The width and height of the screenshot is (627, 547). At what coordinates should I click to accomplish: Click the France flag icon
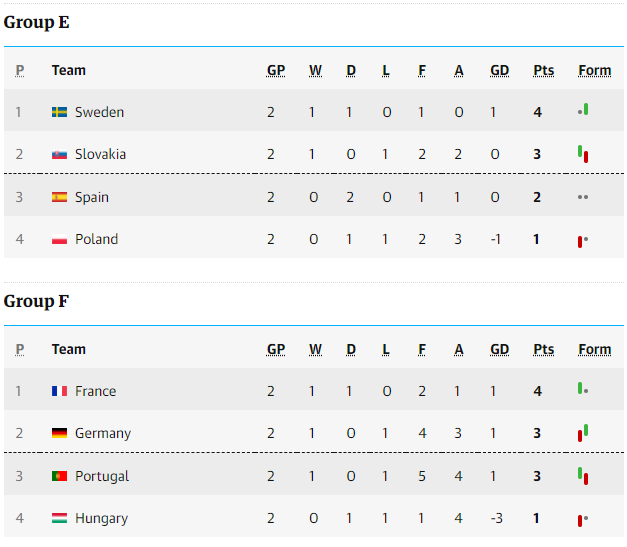pyautogui.click(x=59, y=391)
